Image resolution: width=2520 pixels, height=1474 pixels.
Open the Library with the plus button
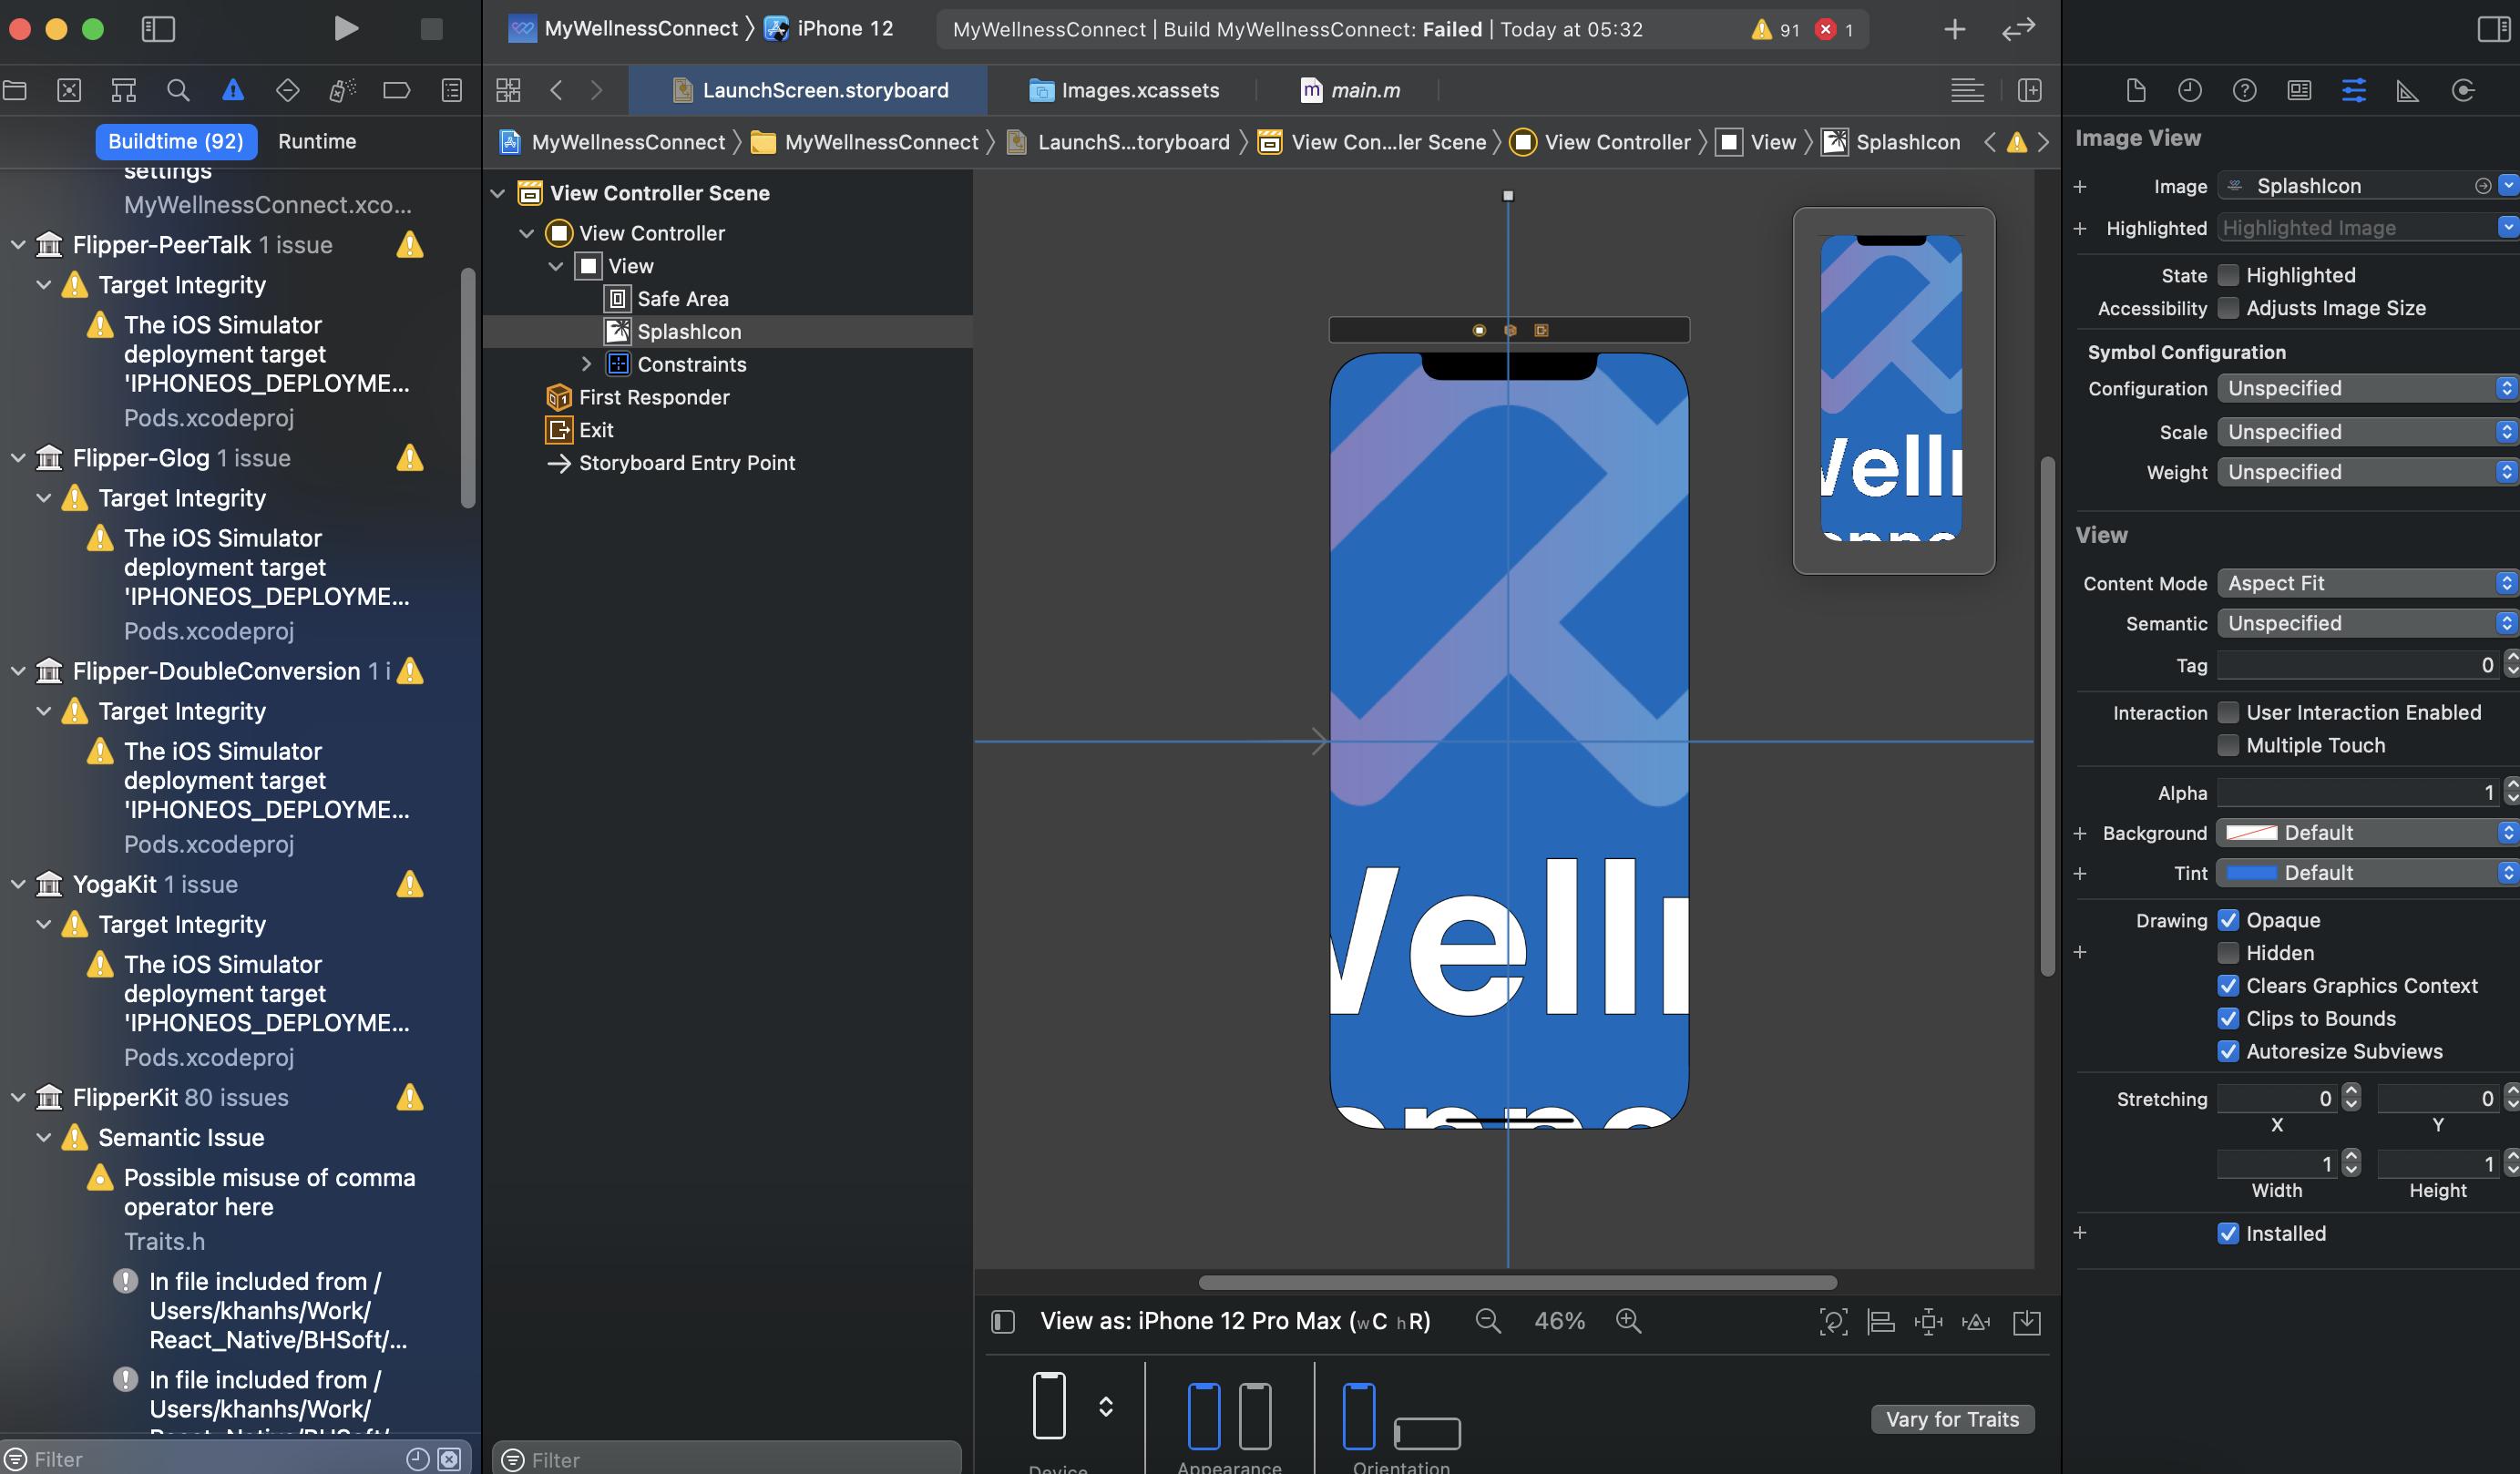tap(1954, 29)
